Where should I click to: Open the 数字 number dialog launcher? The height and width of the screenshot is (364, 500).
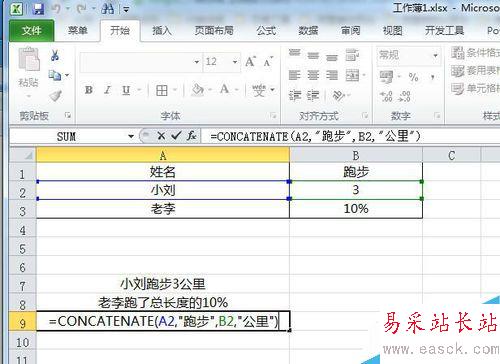(x=437, y=116)
